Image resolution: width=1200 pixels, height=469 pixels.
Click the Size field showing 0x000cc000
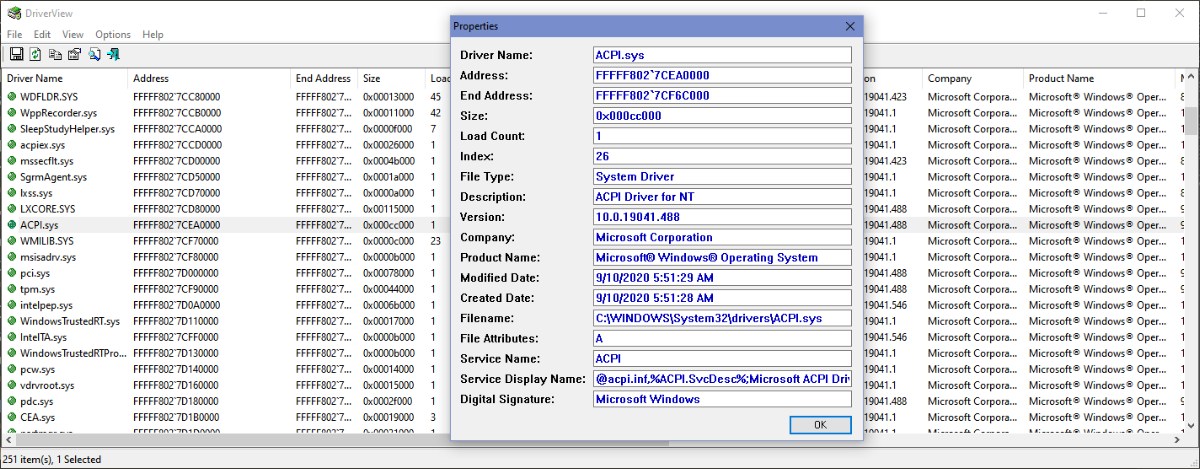click(x=722, y=115)
